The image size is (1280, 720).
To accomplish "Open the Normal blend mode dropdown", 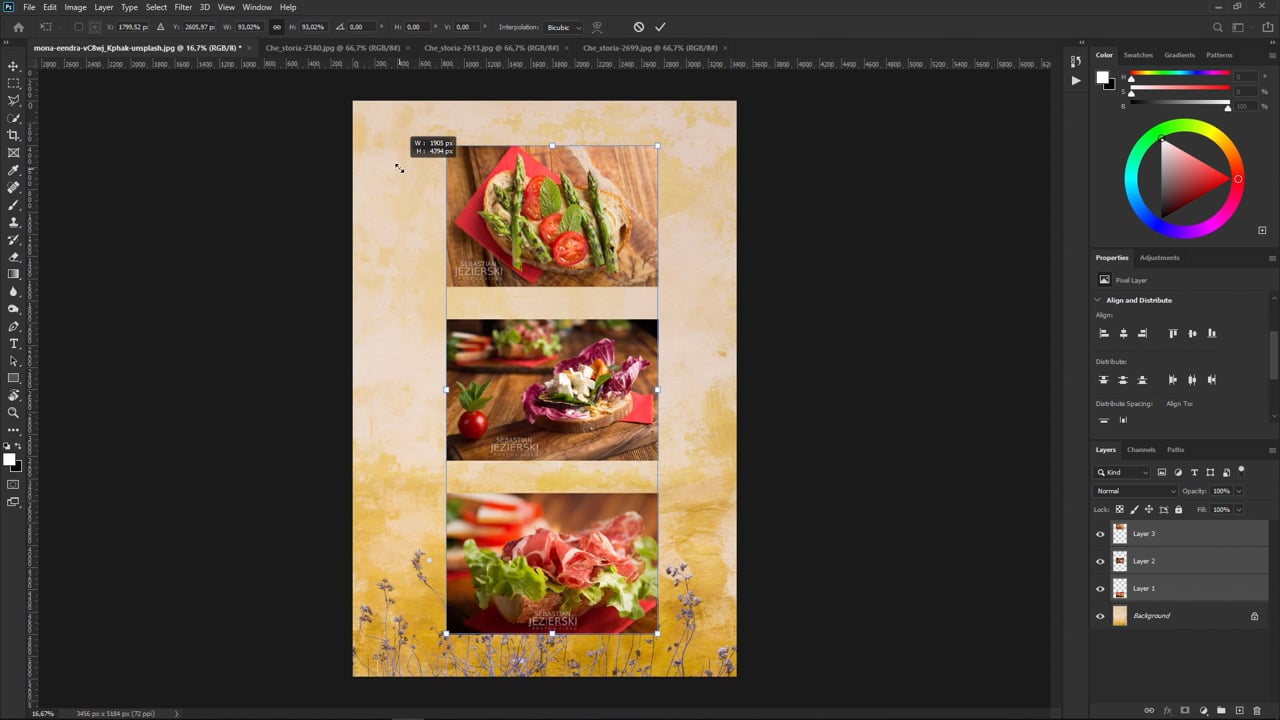I will pos(1135,491).
